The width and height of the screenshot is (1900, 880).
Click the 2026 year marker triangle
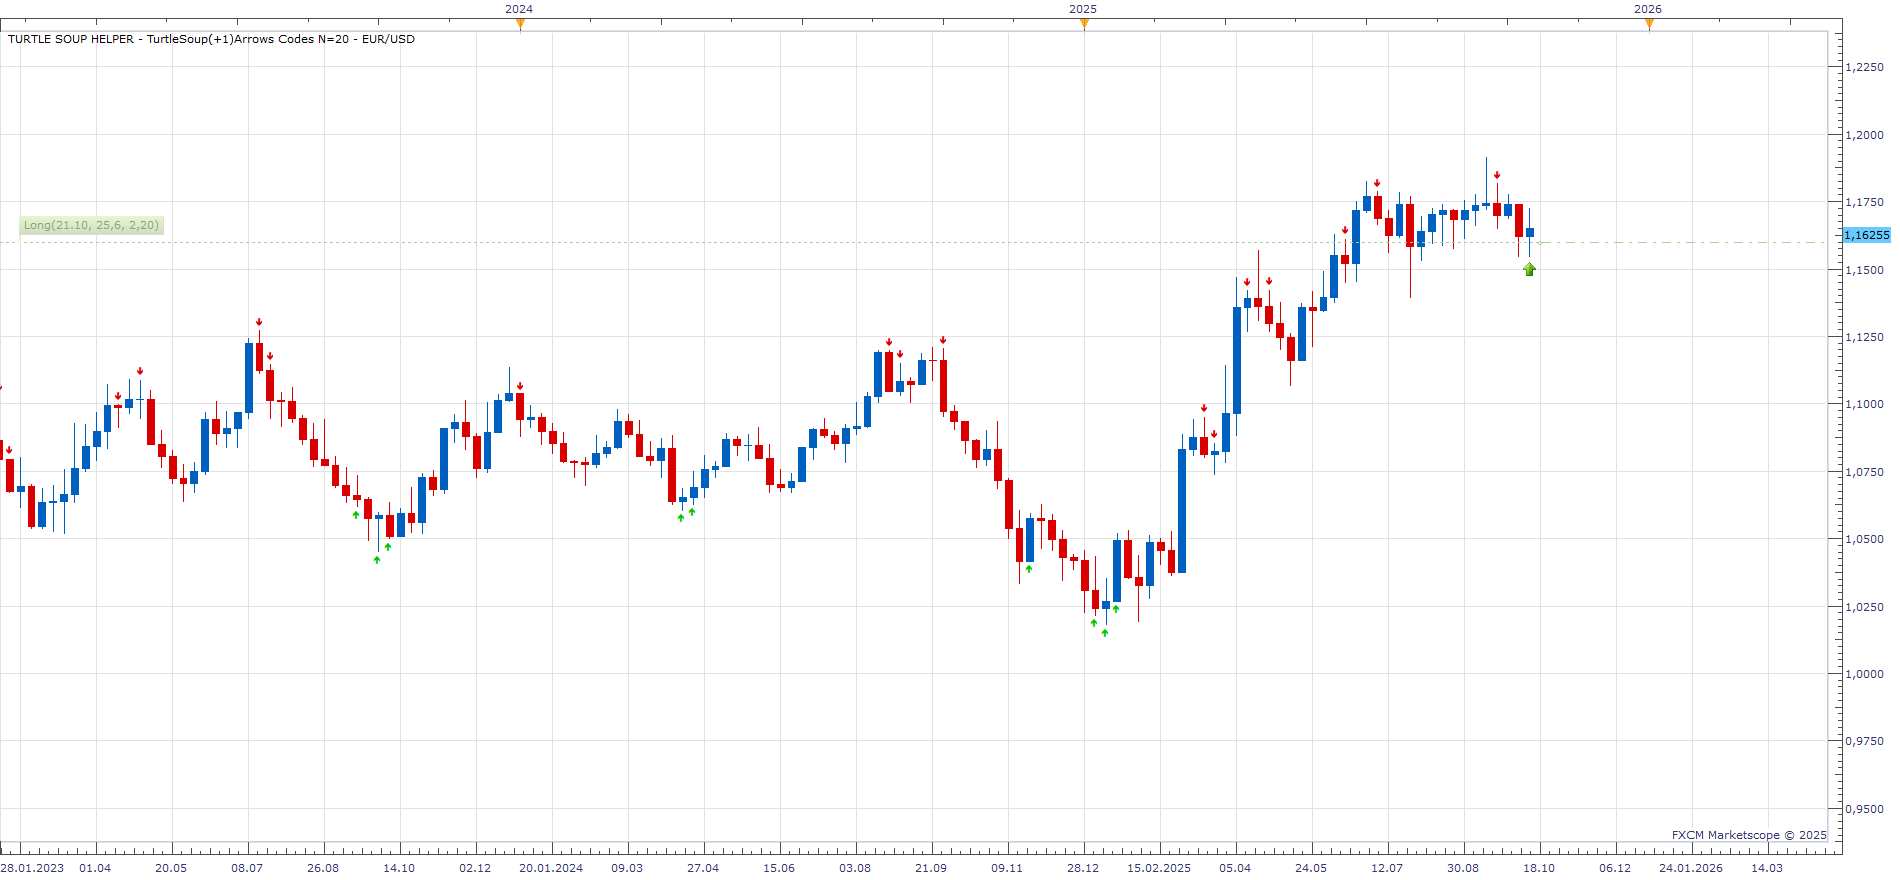pyautogui.click(x=1649, y=24)
